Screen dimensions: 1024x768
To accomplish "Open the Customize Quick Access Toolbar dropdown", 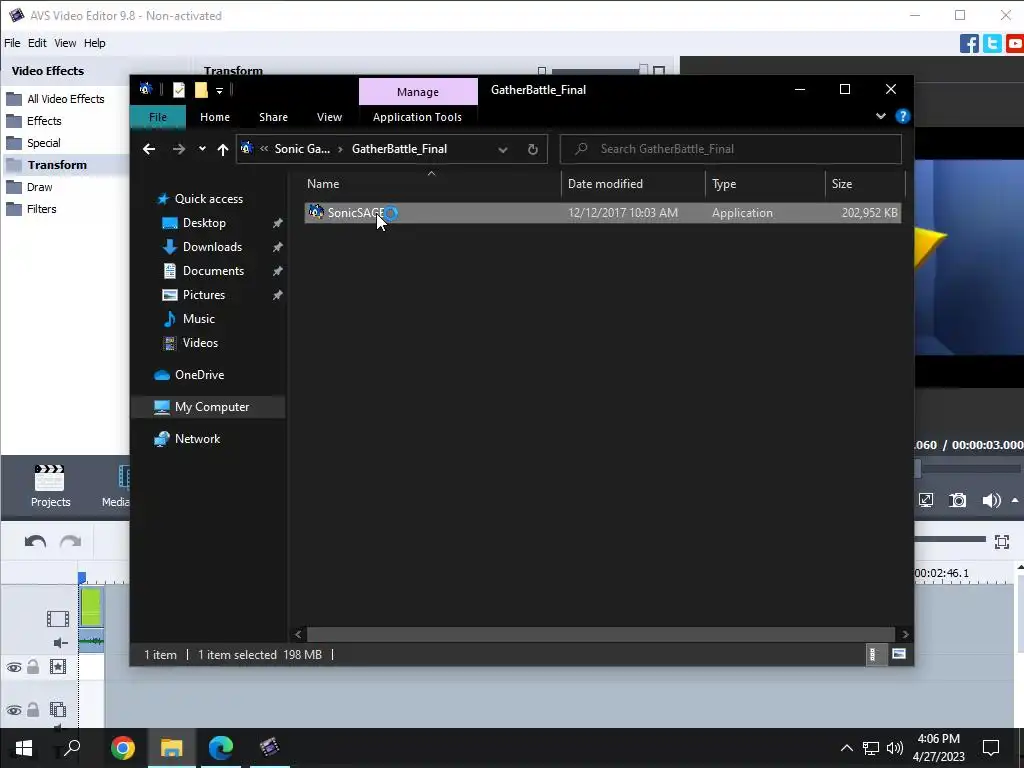I will [x=219, y=91].
